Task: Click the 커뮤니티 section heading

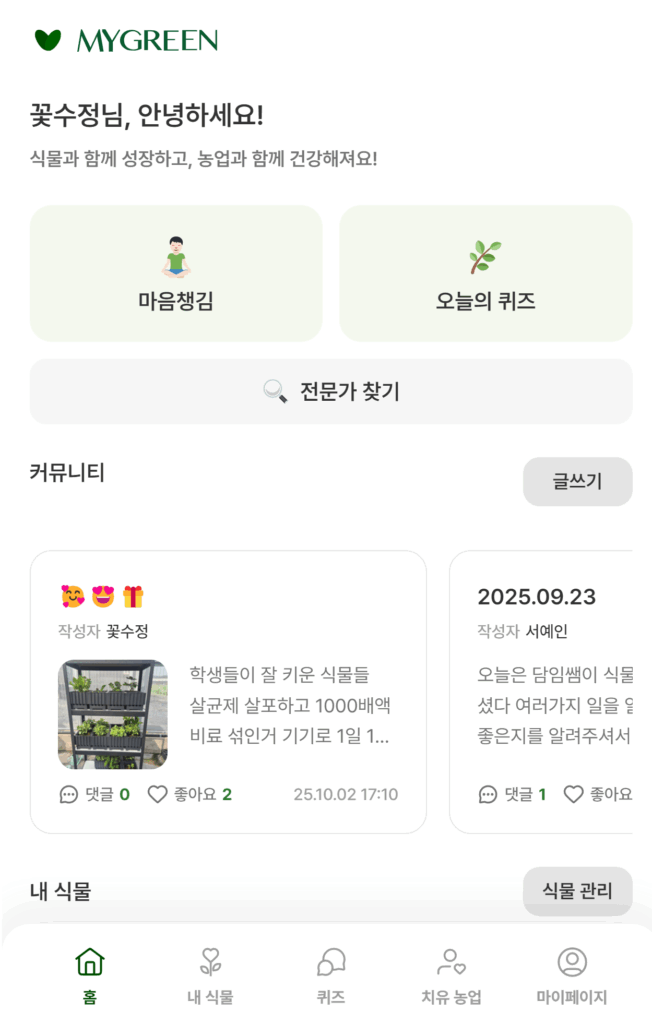Action: click(67, 473)
